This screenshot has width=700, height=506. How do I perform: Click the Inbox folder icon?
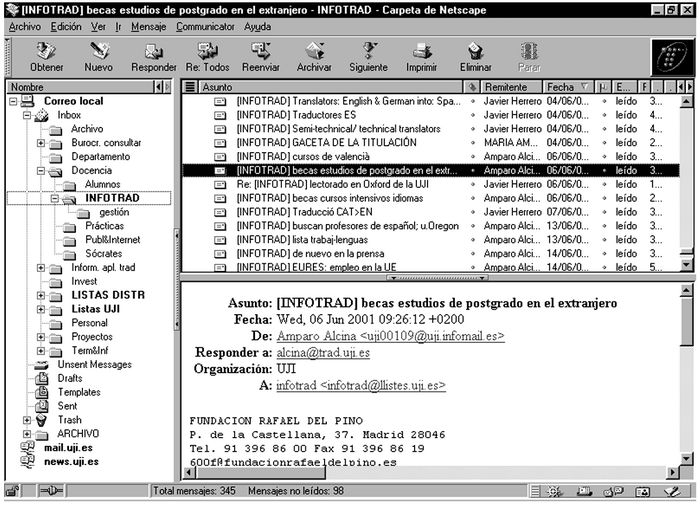coord(42,115)
